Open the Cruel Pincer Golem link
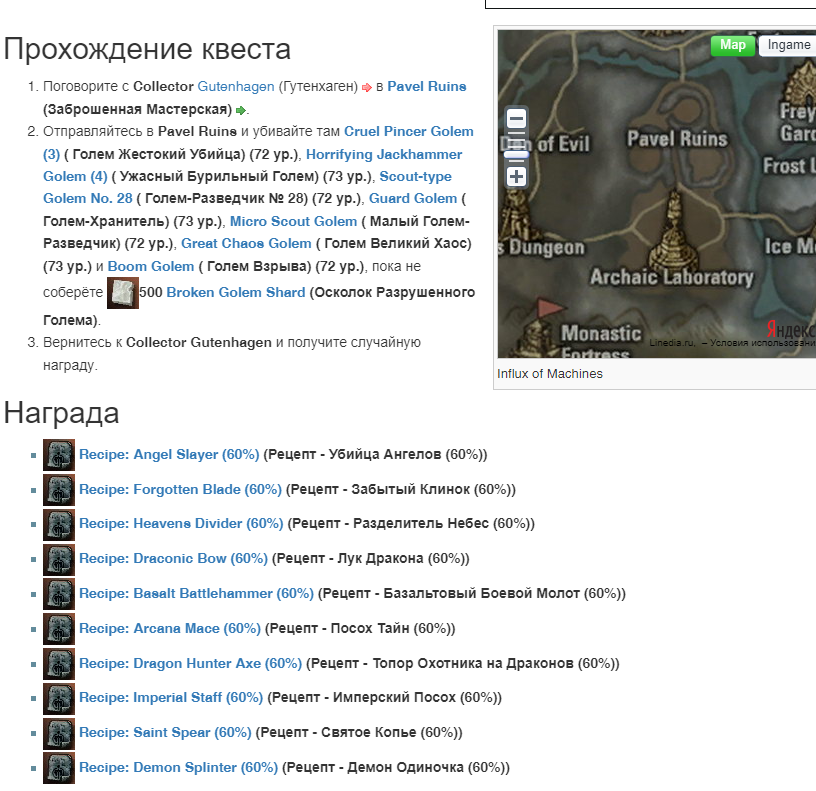 408,131
